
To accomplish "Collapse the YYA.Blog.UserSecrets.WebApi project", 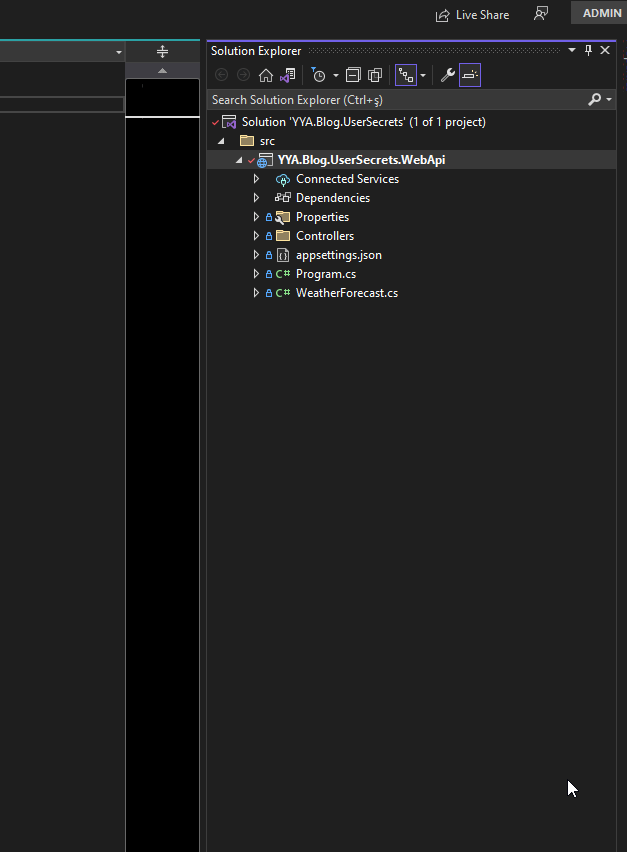I will point(239,160).
